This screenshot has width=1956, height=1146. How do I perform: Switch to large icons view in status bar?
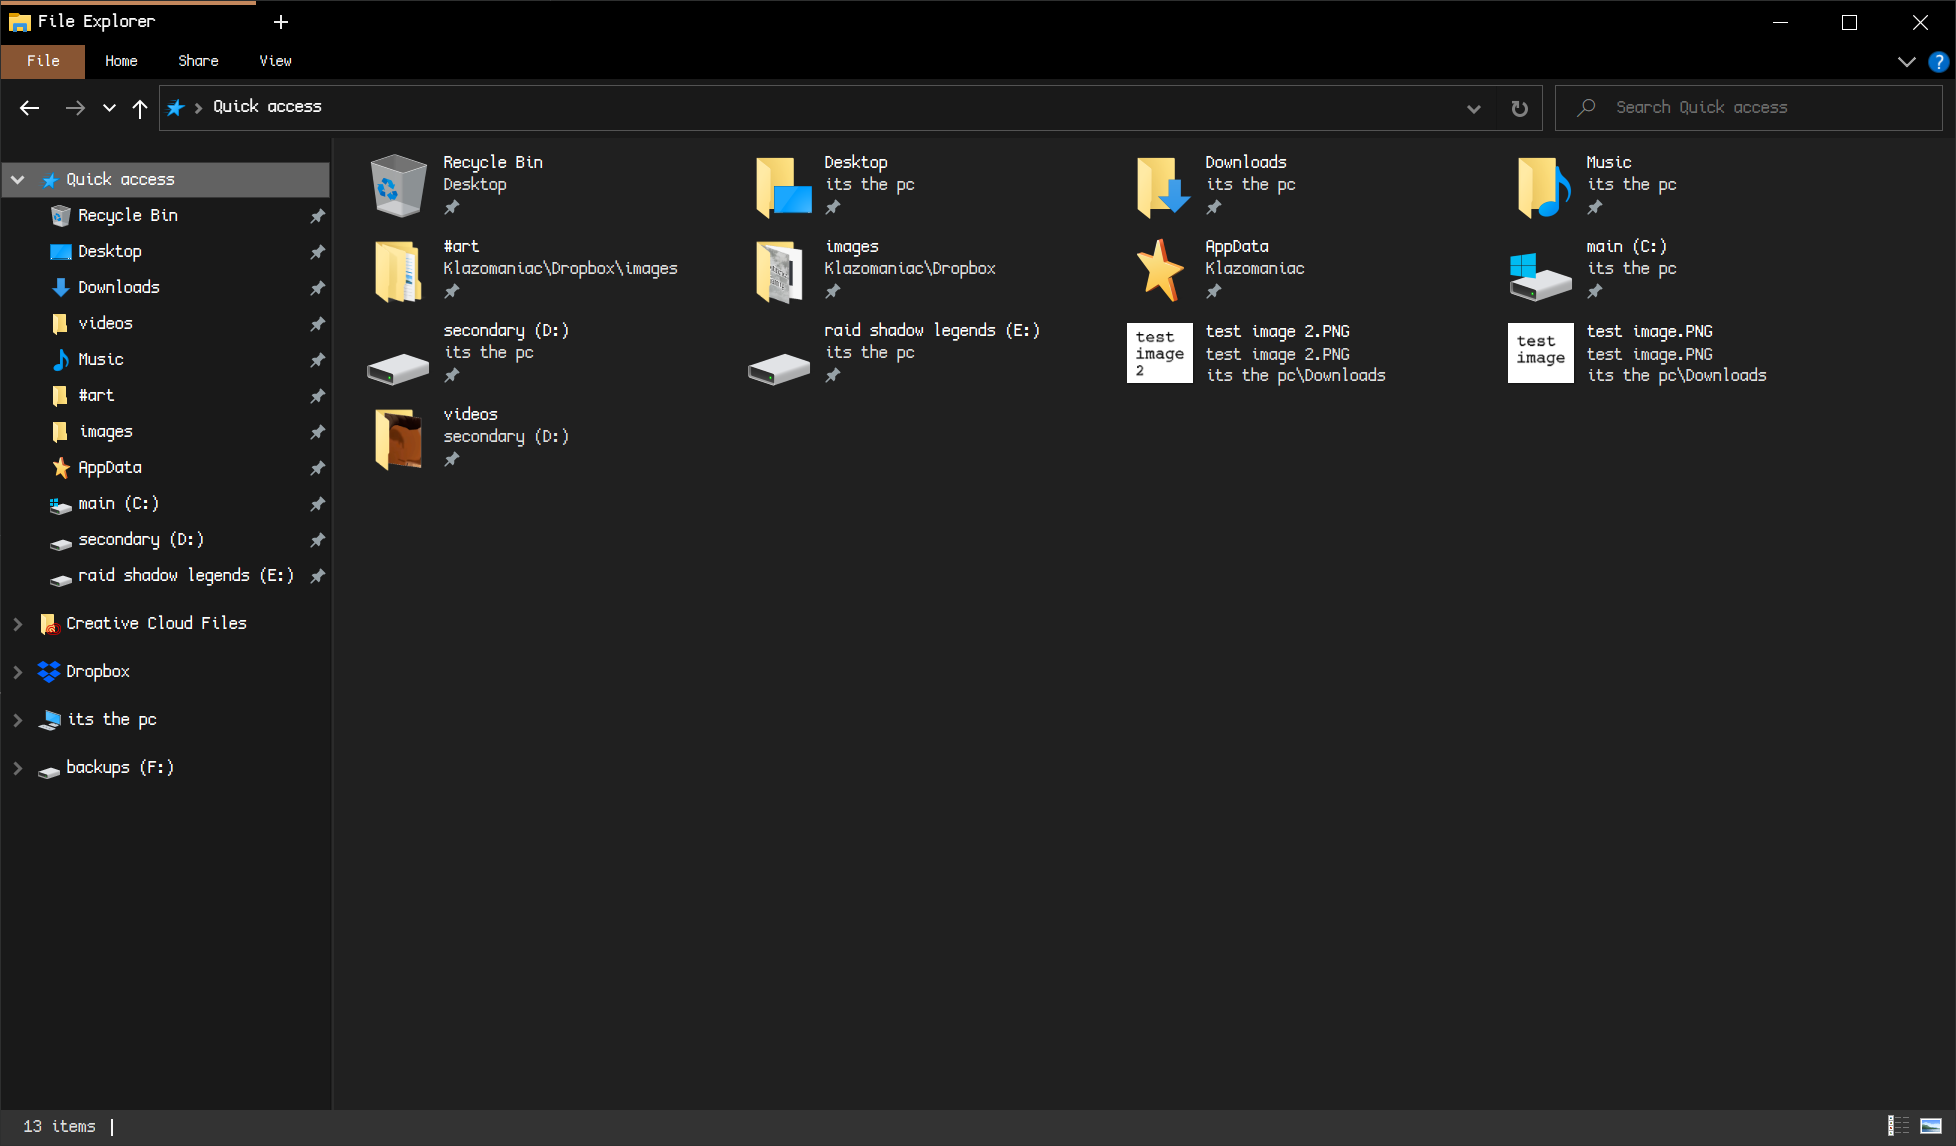click(1931, 1126)
